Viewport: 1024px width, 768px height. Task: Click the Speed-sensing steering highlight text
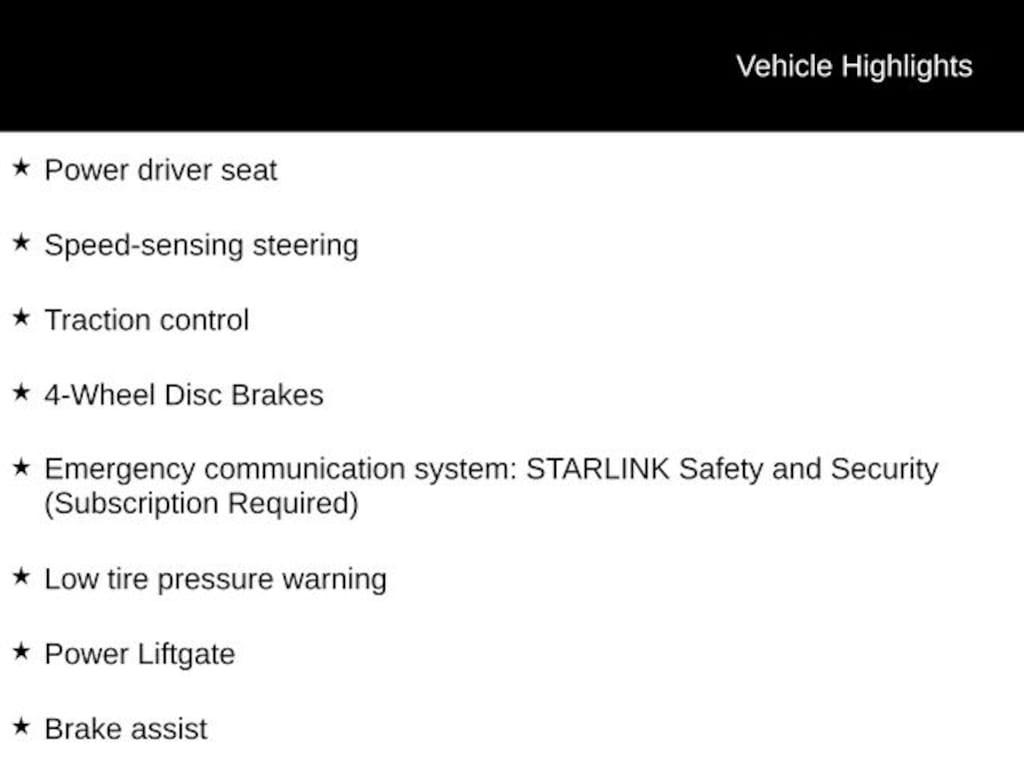tap(200, 245)
